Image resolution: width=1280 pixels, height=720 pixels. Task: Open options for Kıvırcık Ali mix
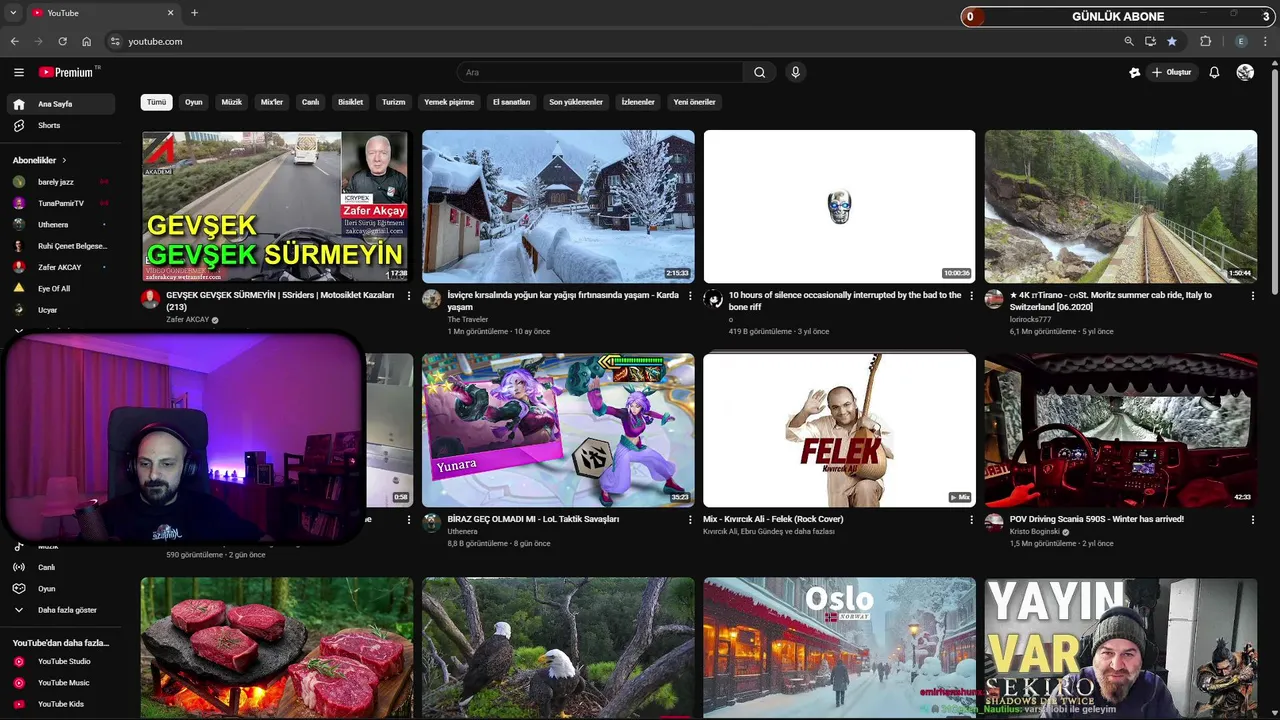[971, 520]
